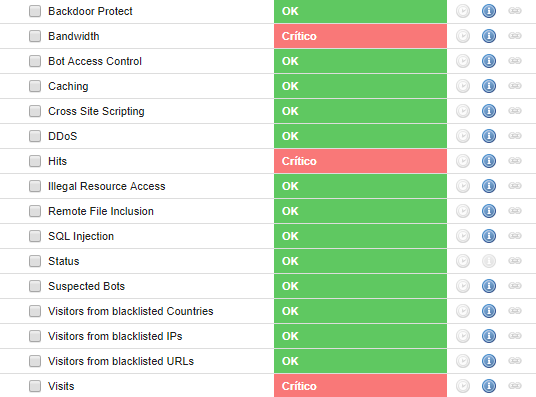This screenshot has width=536, height=397.
Task: Click clock icon for Remote File Inclusion
Action: (463, 211)
